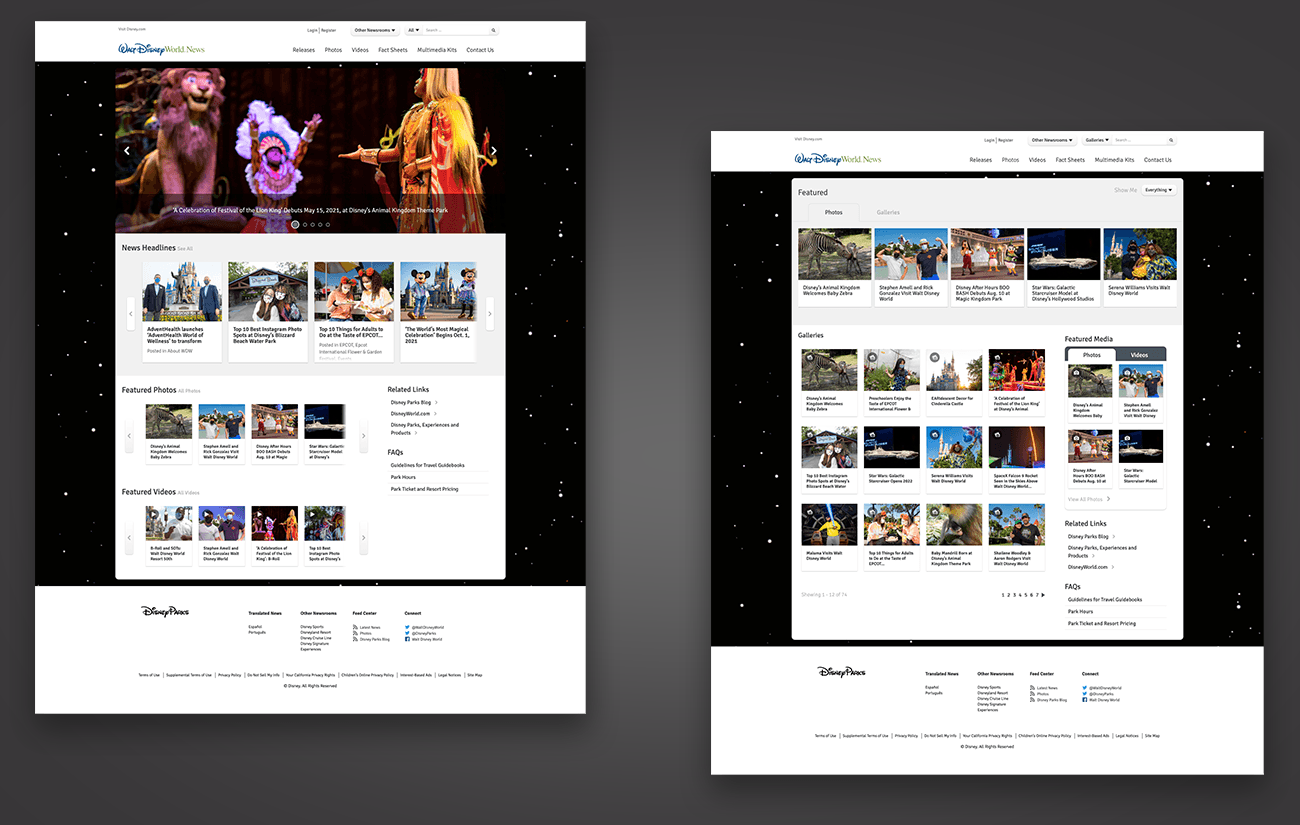The image size is (1300, 825).
Task: Open the Galleries search filter dropdown
Action: [x=1097, y=141]
